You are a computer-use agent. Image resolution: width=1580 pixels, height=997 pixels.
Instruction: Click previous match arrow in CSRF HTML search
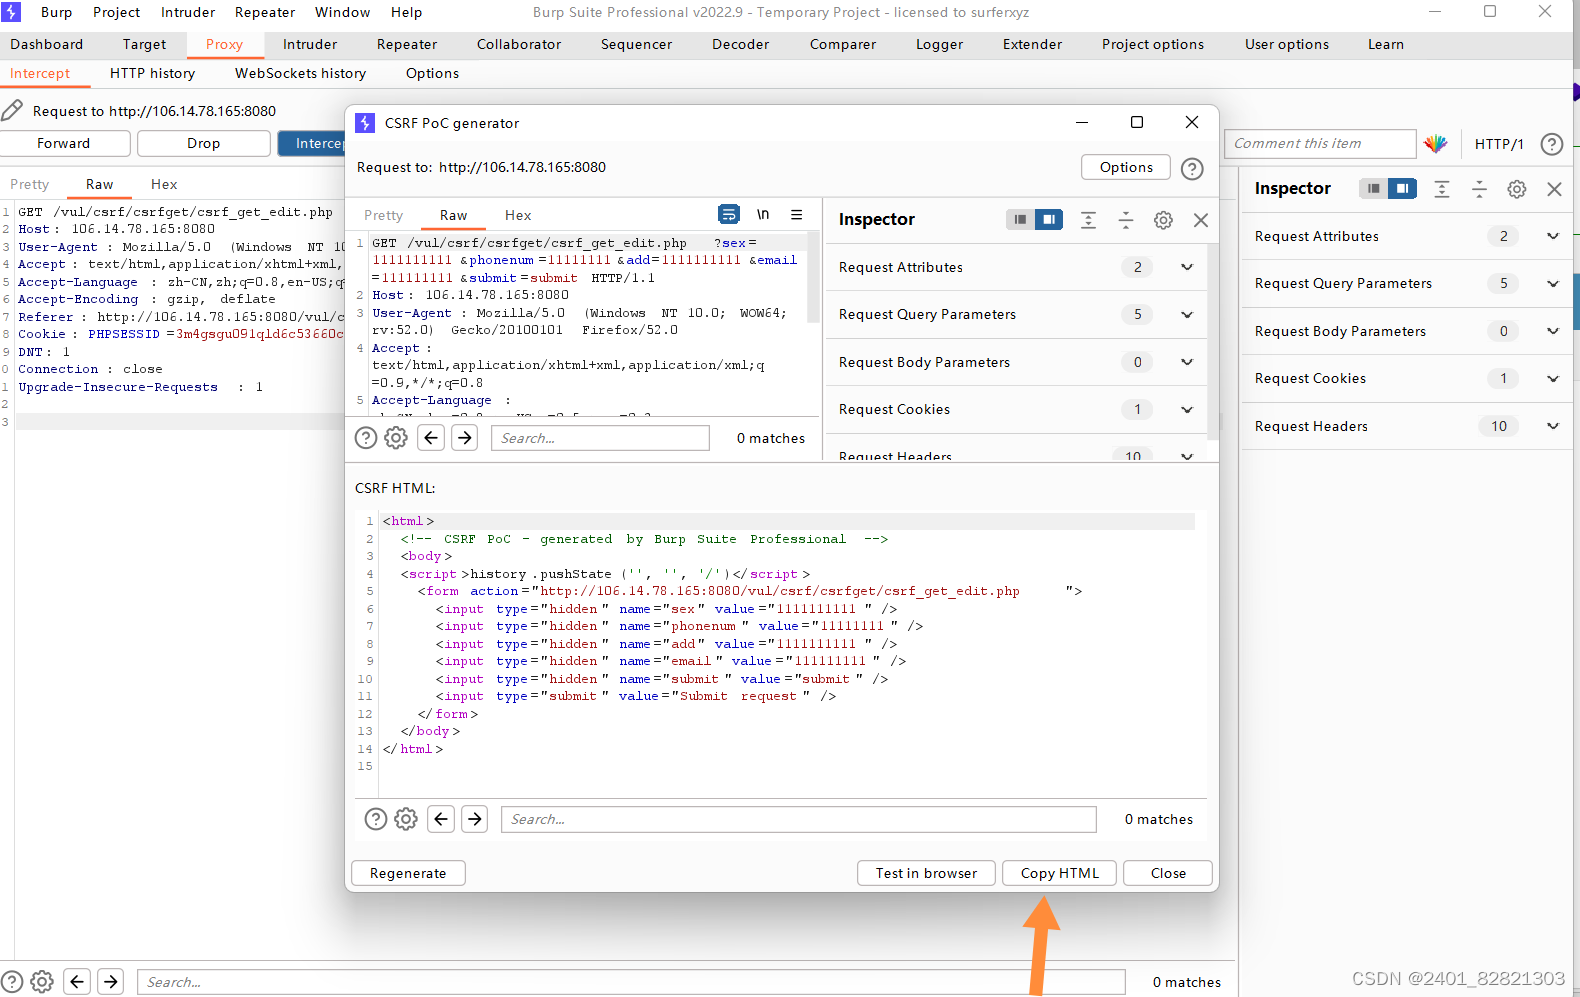[x=441, y=819]
